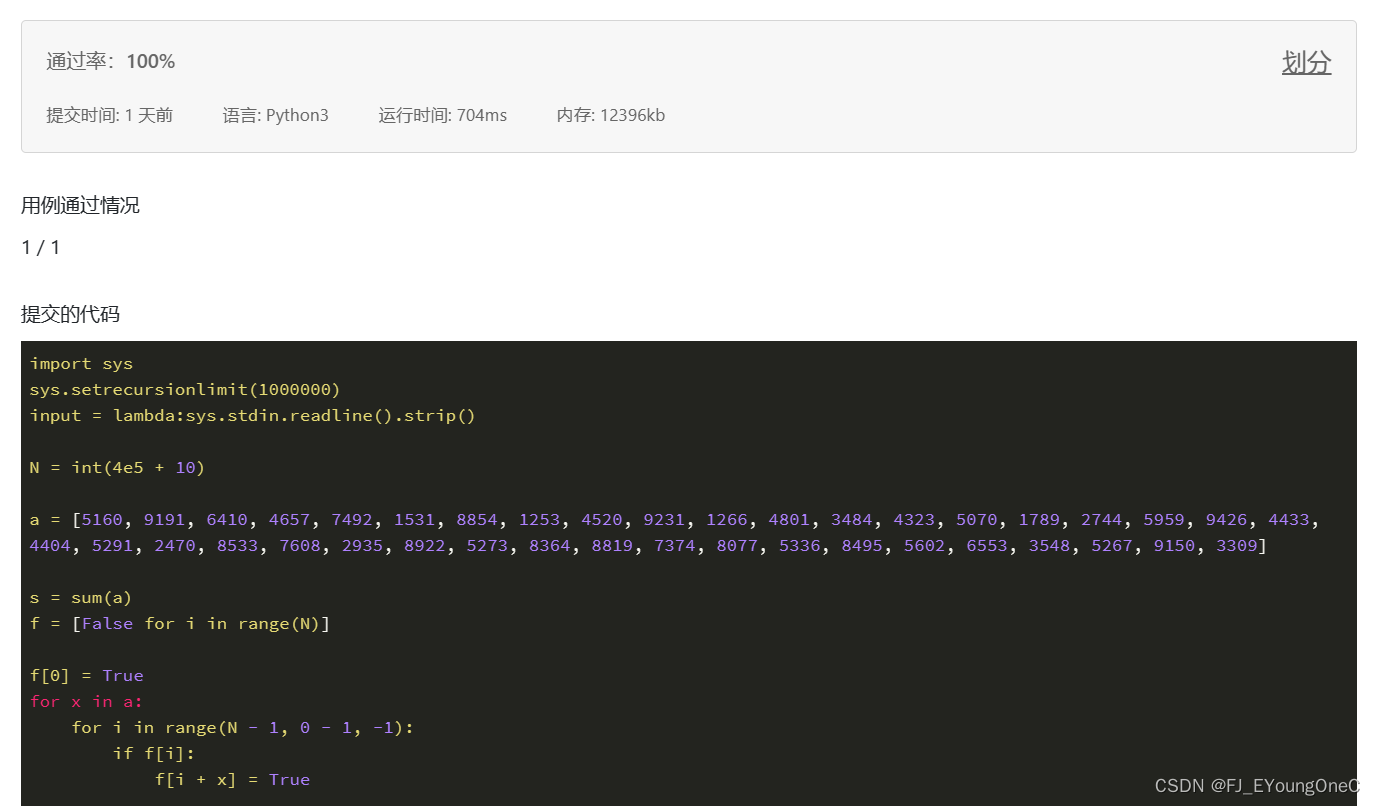The width and height of the screenshot is (1375, 806).
Task: Click the value 8854 in array a
Action: (x=477, y=520)
